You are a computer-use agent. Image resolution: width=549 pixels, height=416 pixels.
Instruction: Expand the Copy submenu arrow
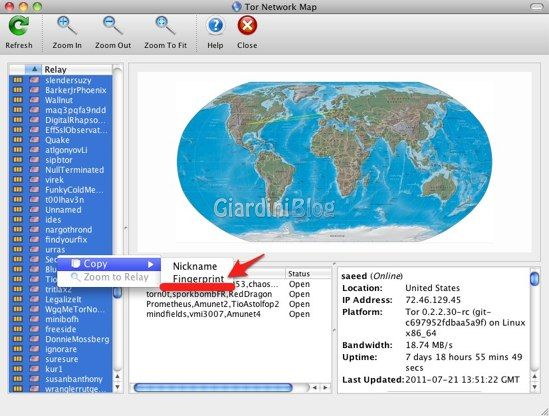(x=151, y=264)
